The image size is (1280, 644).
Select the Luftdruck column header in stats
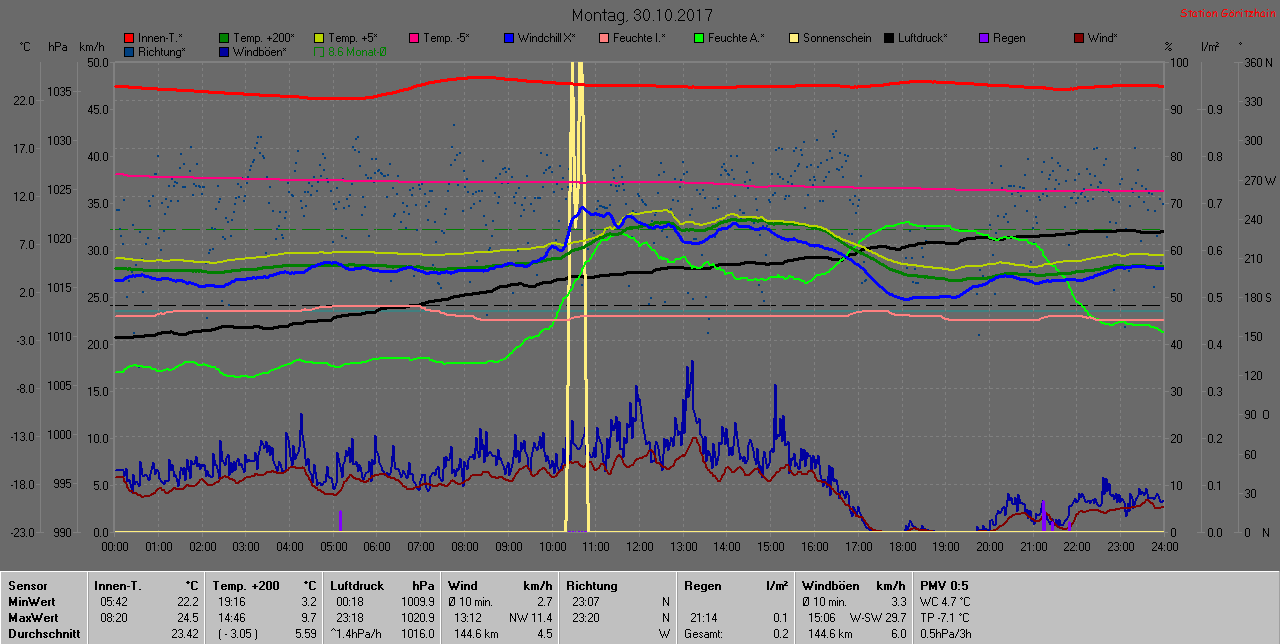[356, 585]
